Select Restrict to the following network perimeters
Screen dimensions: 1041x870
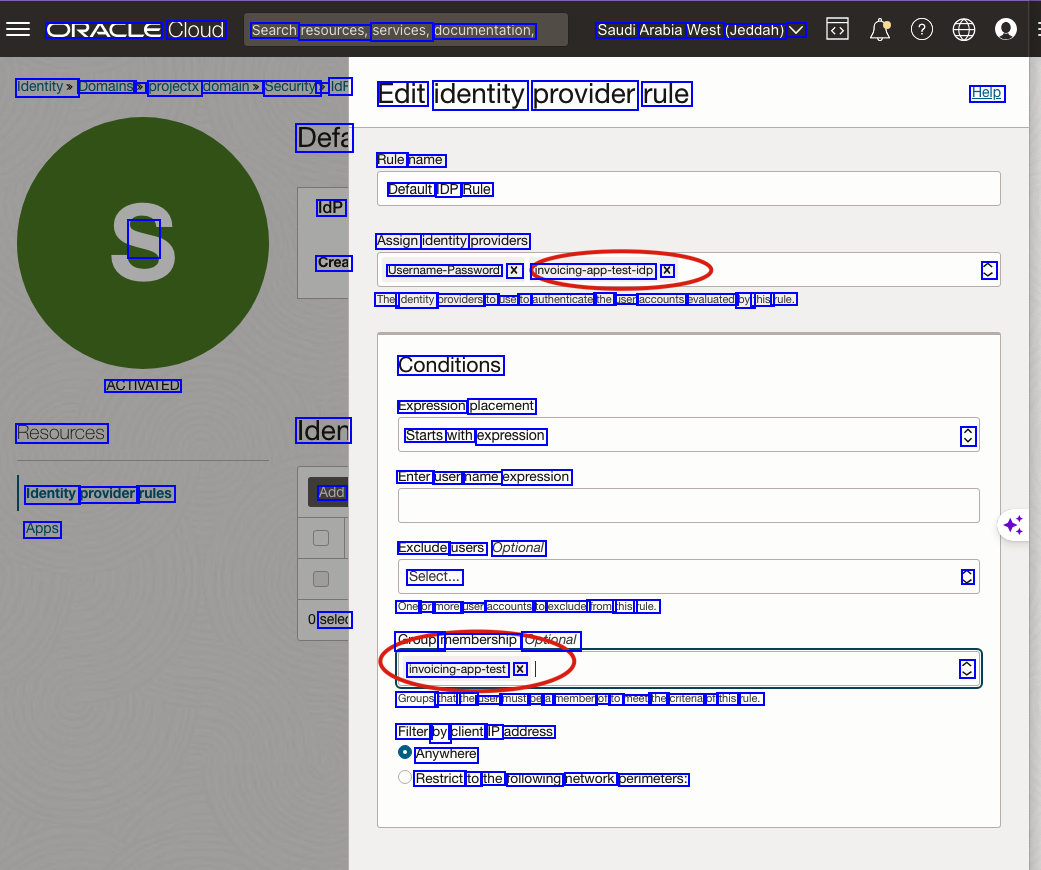click(x=405, y=778)
